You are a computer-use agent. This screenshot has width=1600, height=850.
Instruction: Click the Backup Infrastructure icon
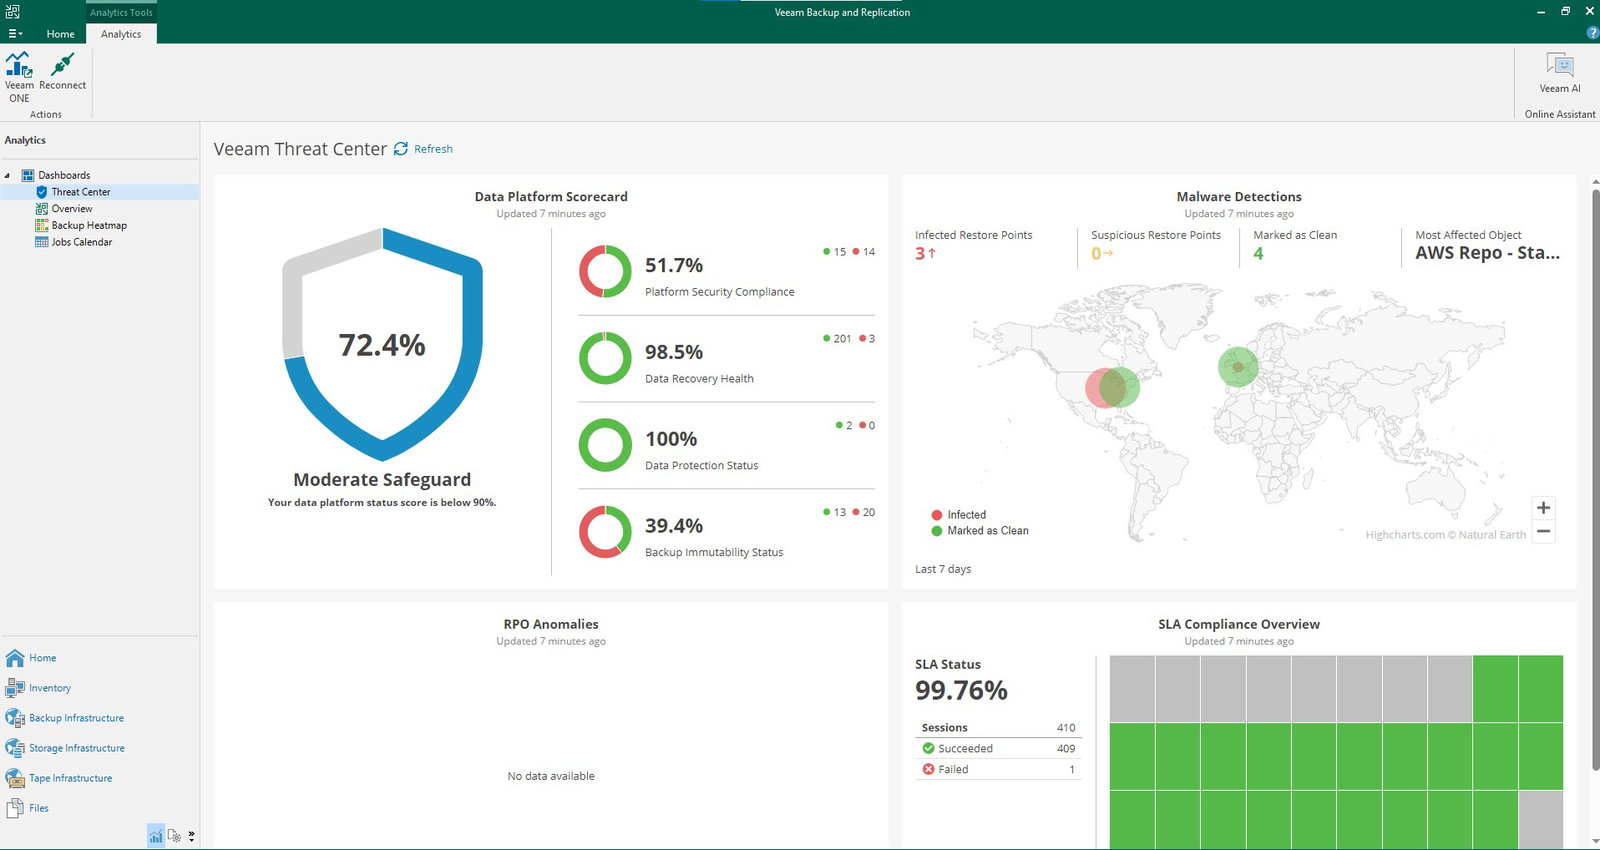[x=15, y=718]
